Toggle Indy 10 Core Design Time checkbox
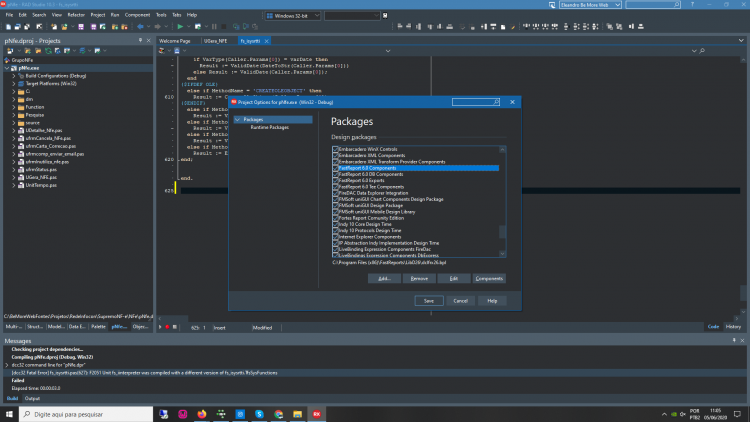The image size is (750, 422). 335,224
